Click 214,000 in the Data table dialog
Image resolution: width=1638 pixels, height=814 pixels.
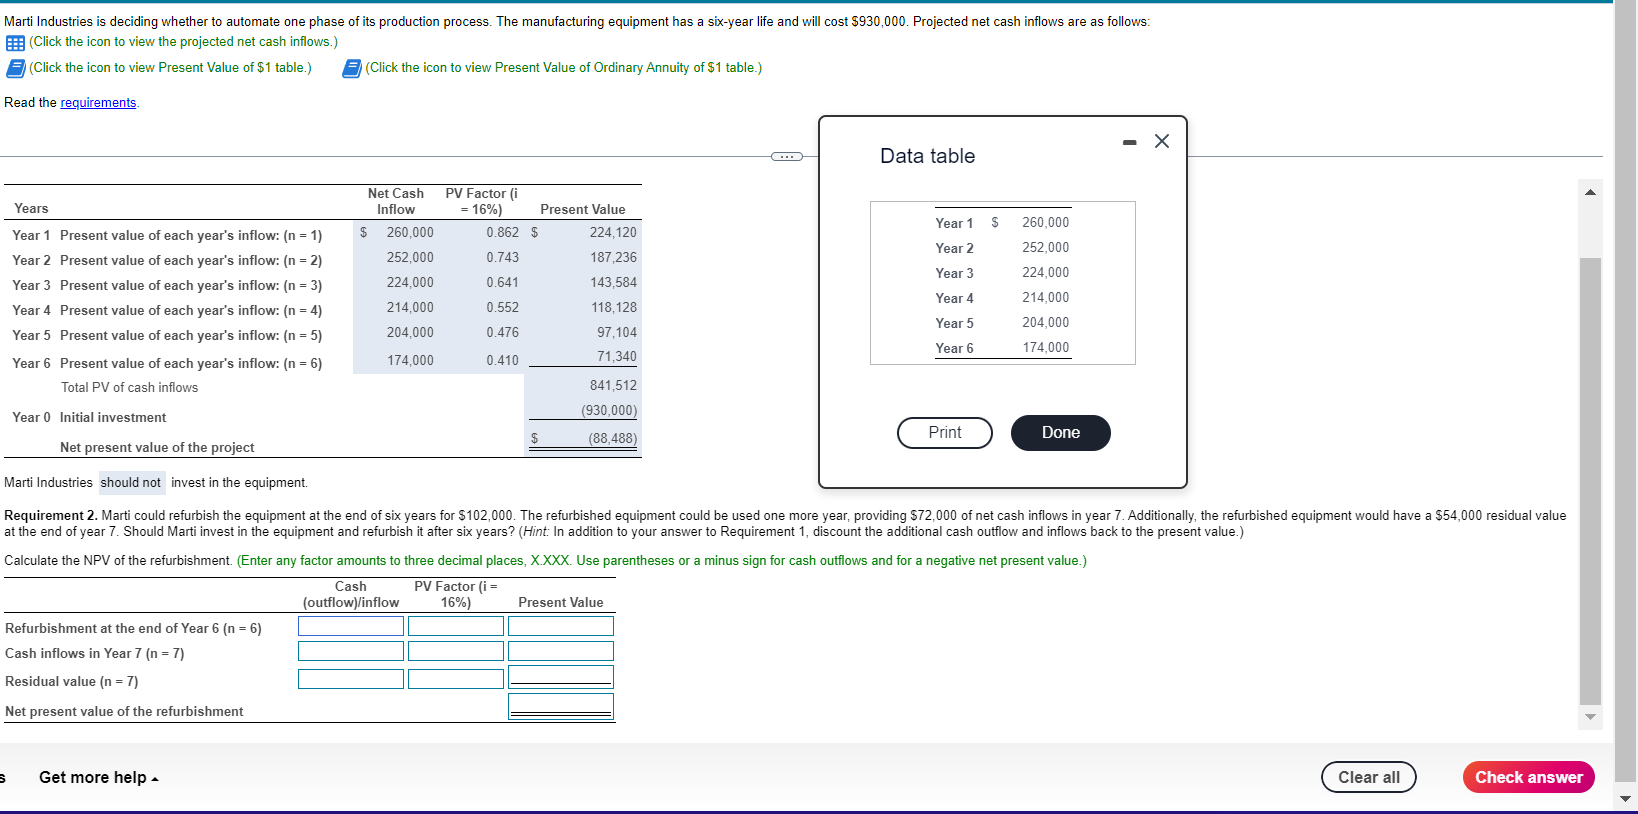coord(1045,298)
